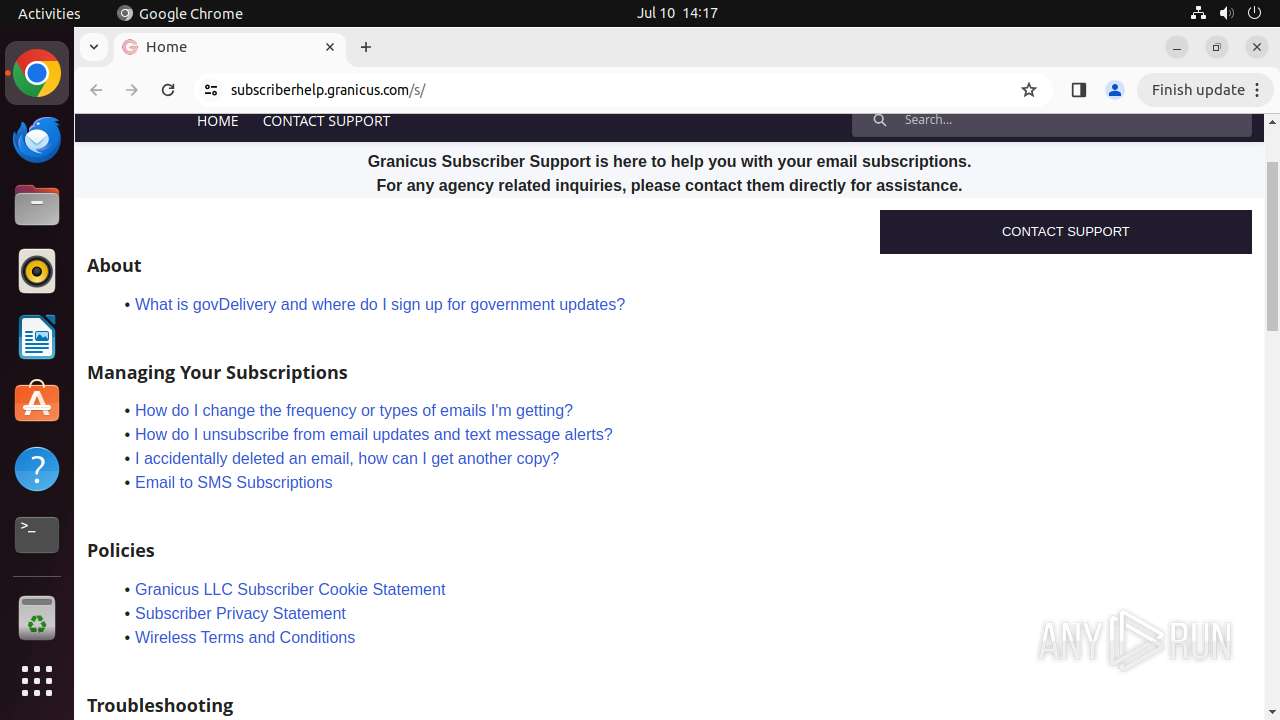The image size is (1280, 720).
Task: Open accidentally deleted an email link
Action: (x=347, y=458)
